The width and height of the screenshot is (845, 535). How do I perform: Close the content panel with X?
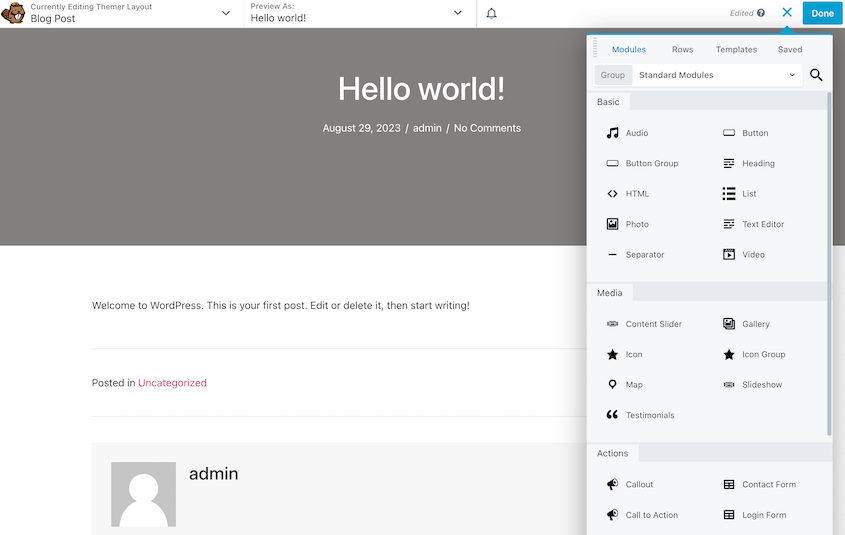tap(787, 12)
